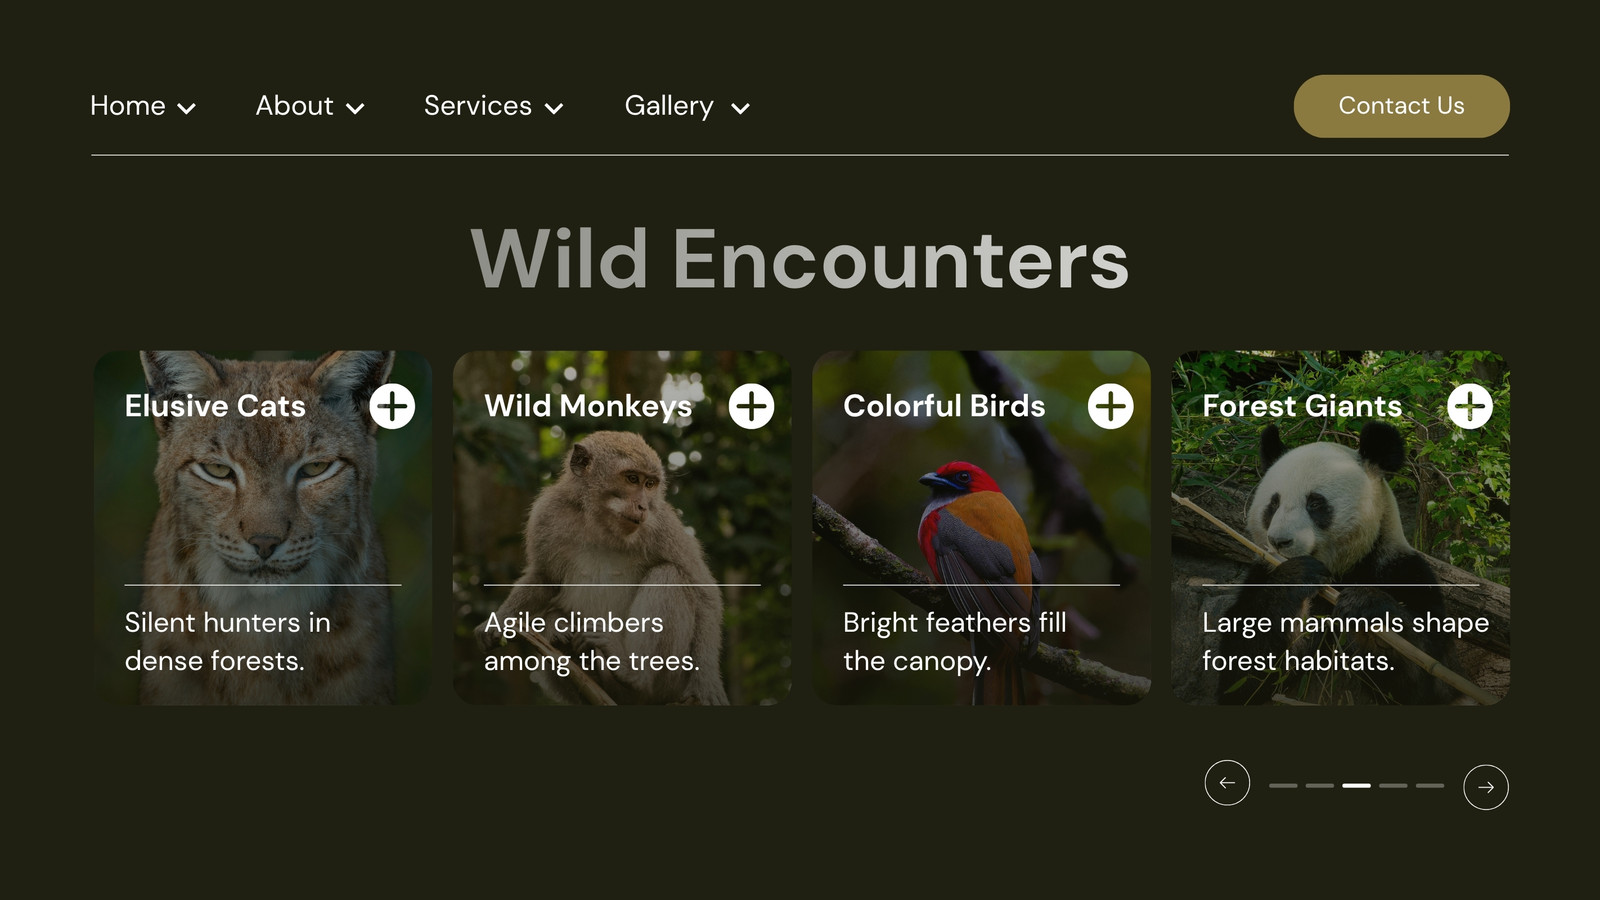Open the About dropdown chevron
Screen dimensions: 1600x900
pos(355,108)
